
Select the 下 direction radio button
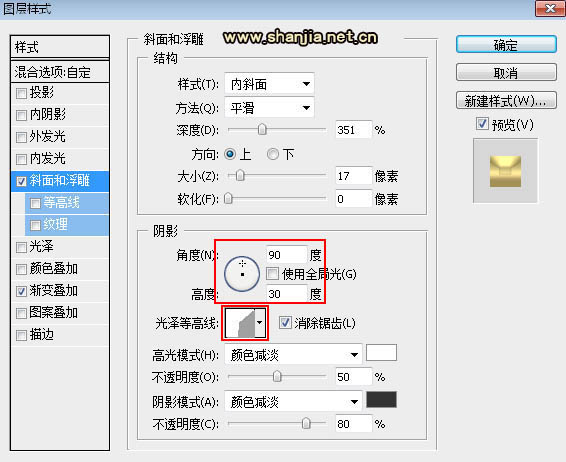(273, 154)
